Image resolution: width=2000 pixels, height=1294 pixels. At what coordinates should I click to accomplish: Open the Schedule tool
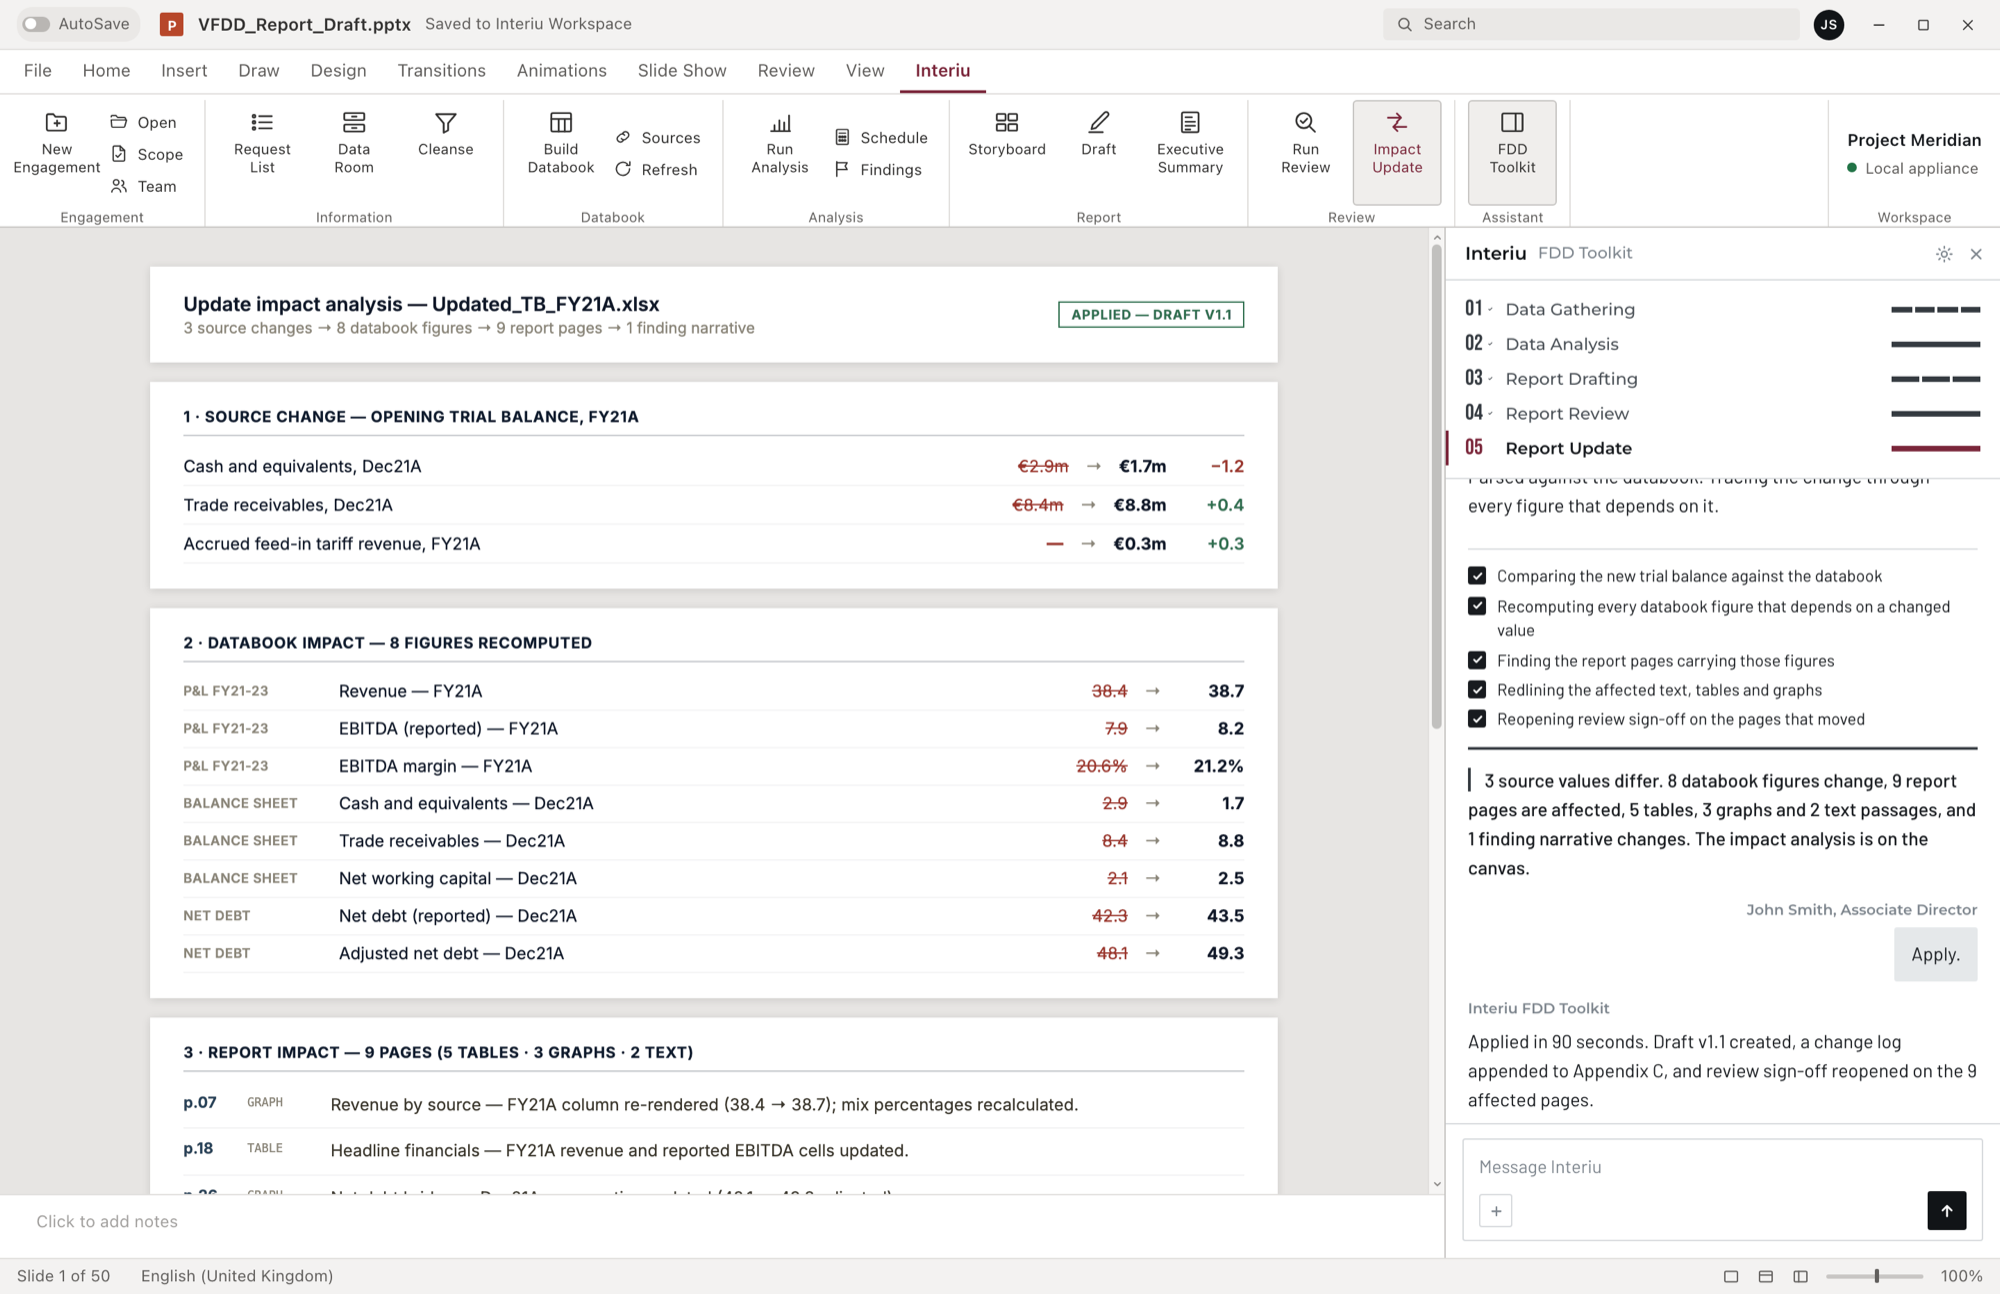coord(881,138)
